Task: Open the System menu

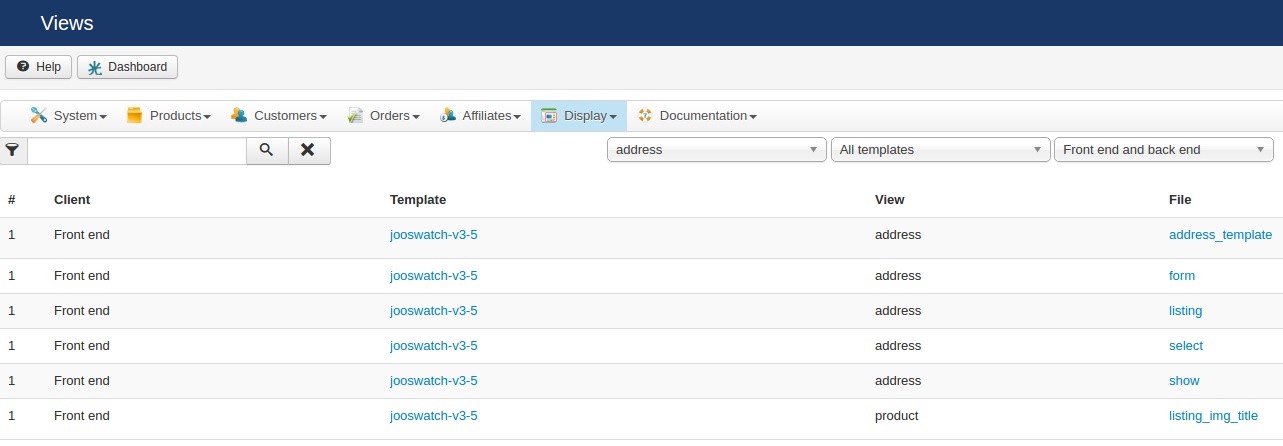Action: click(x=68, y=116)
